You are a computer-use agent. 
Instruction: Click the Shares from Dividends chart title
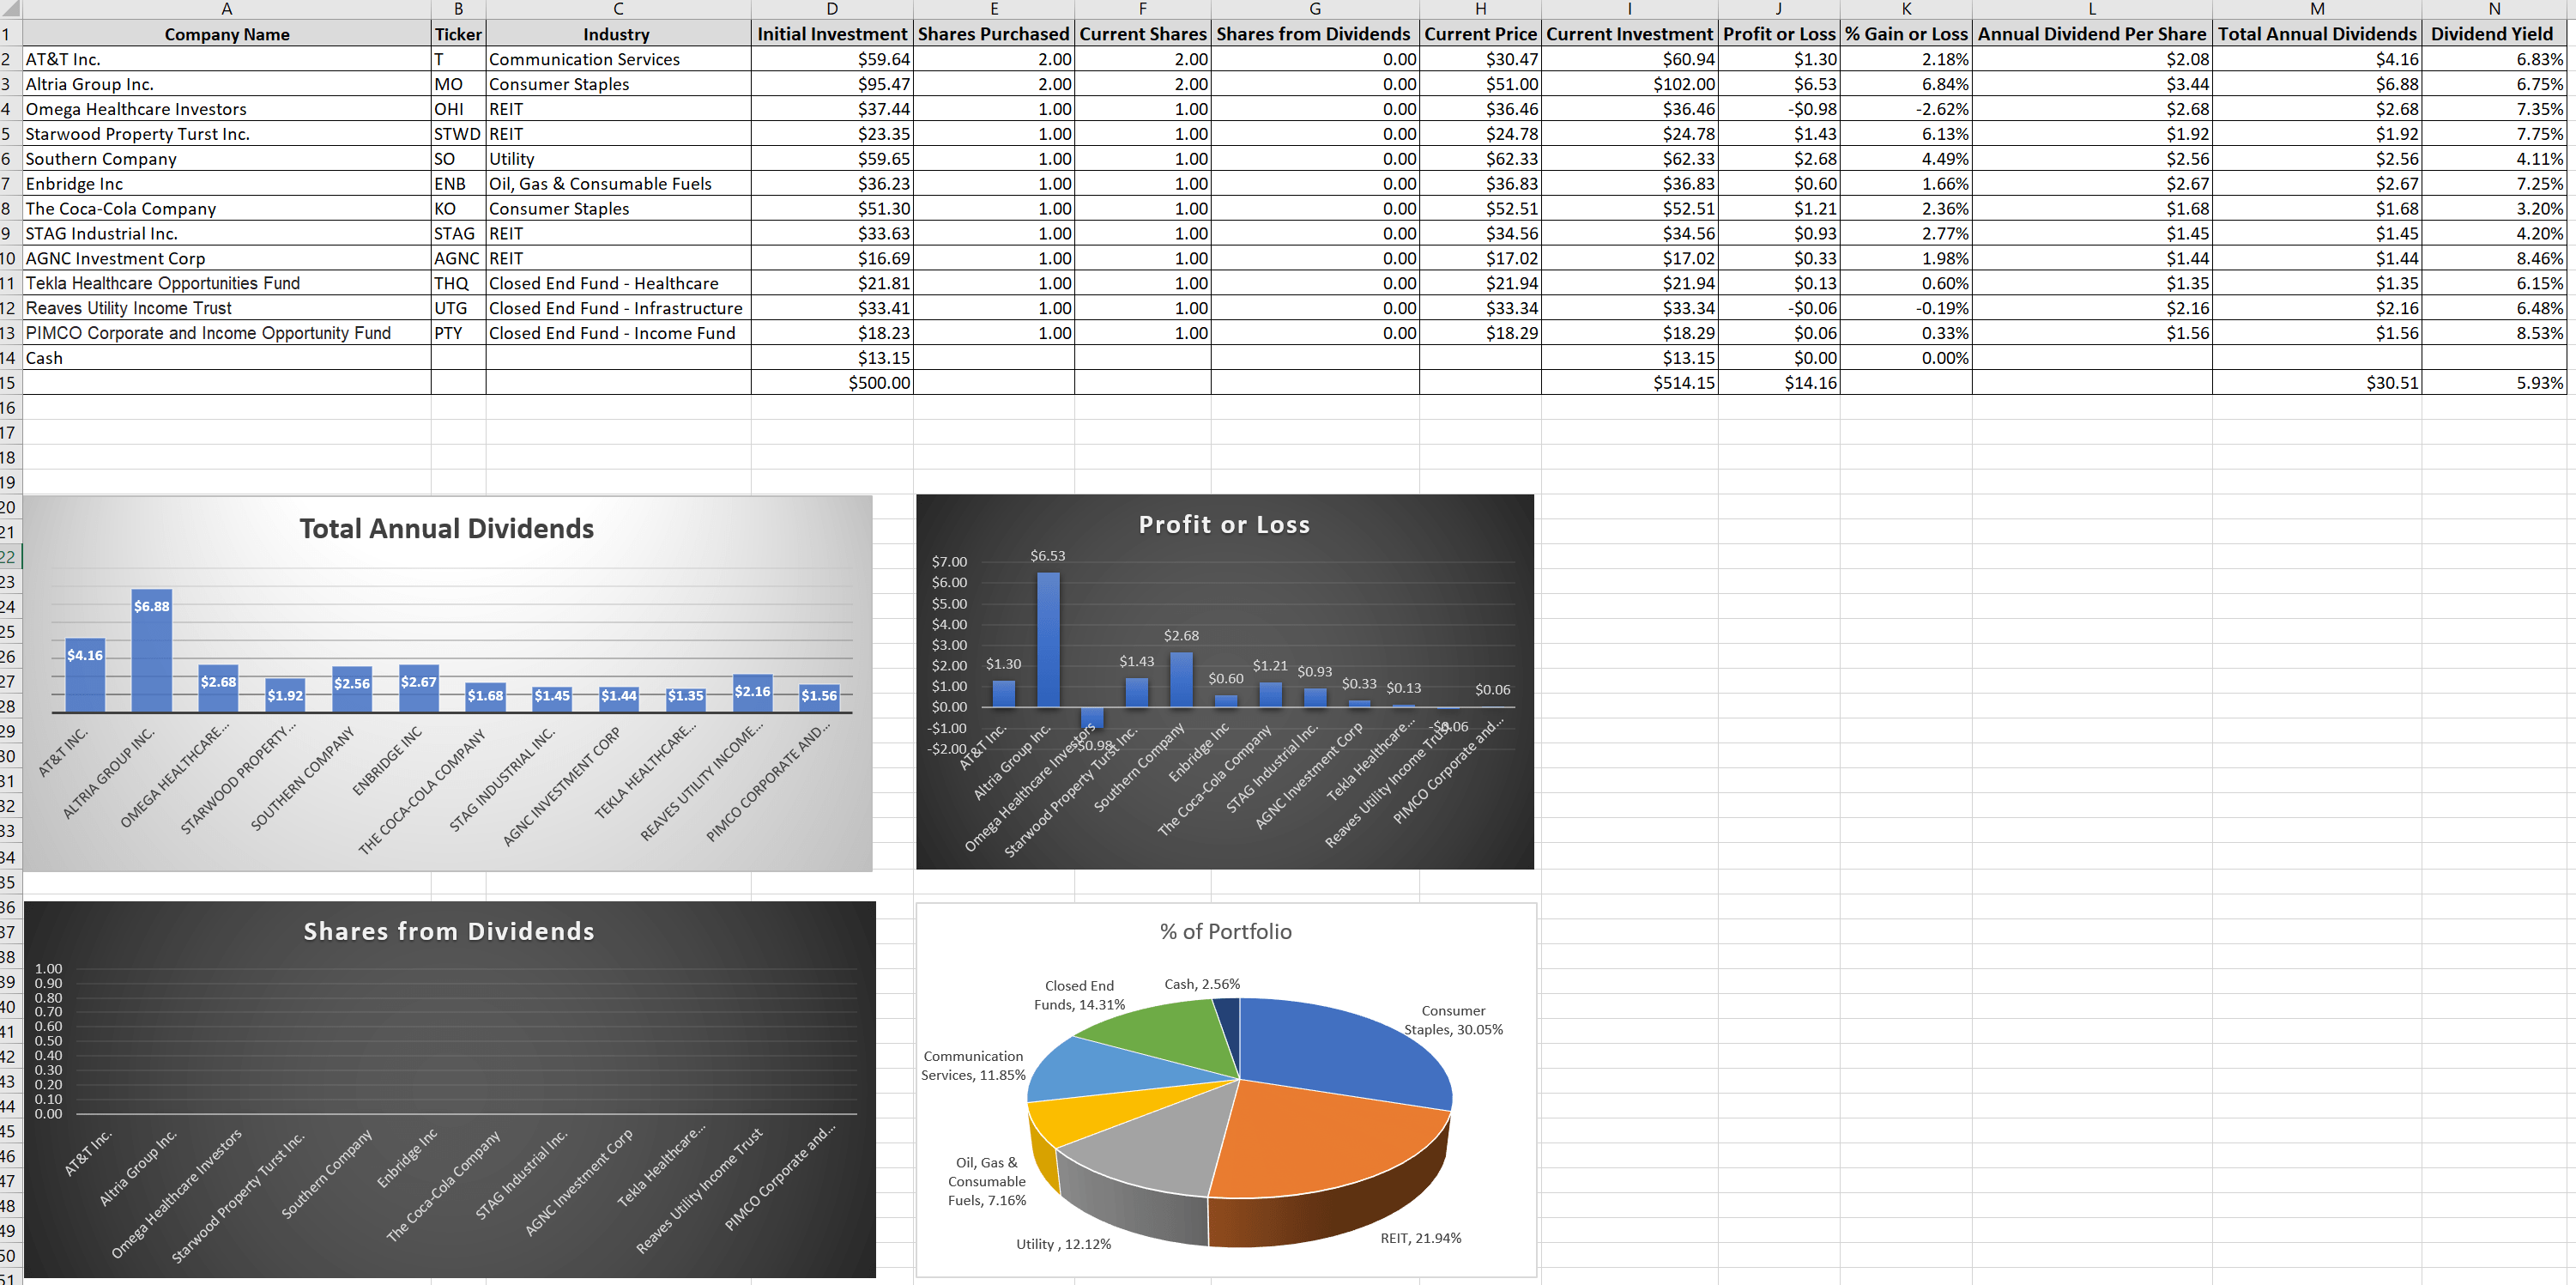[x=449, y=931]
